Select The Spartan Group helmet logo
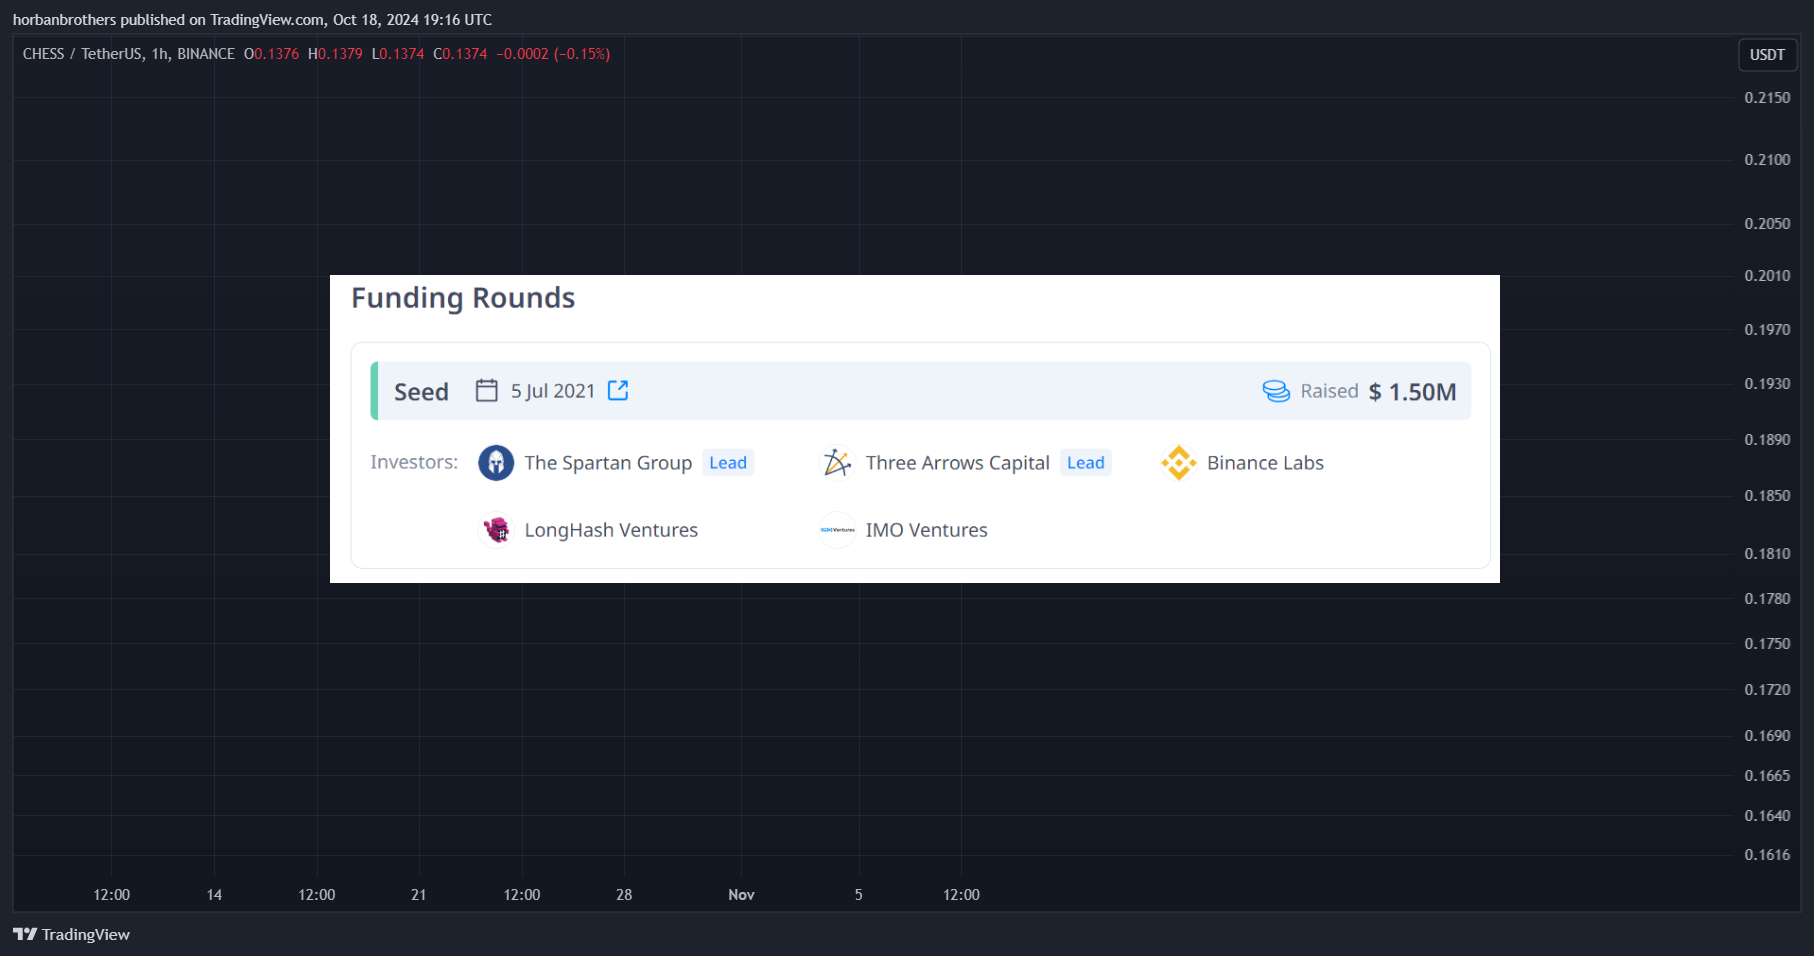1814x956 pixels. (496, 463)
